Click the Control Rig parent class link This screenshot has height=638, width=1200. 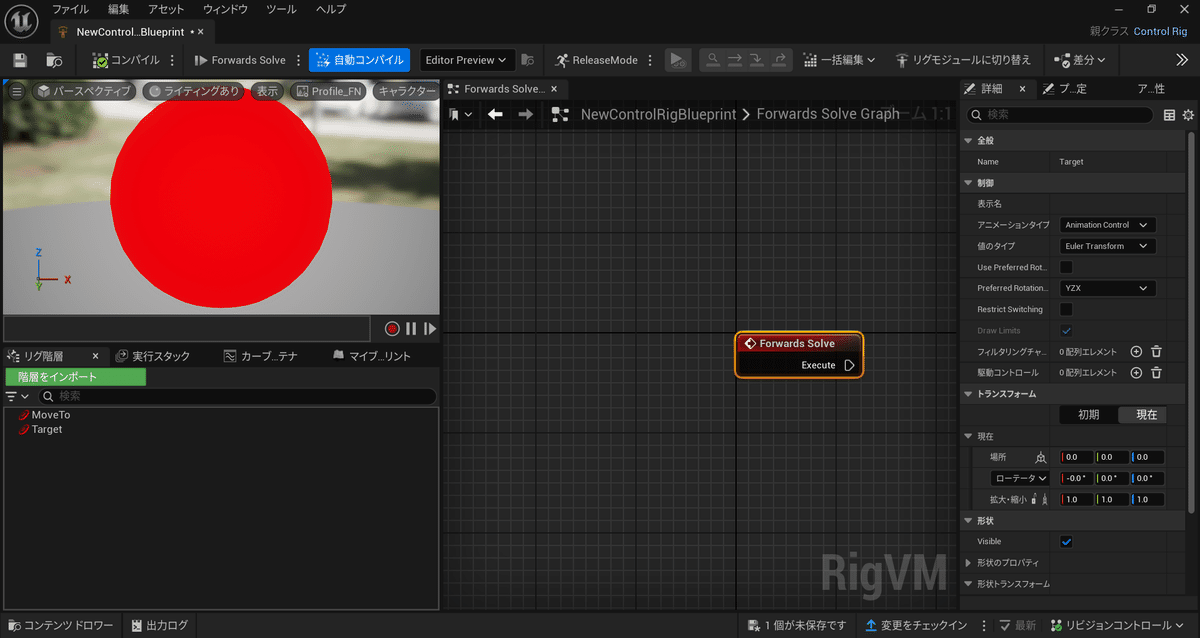pos(1160,31)
